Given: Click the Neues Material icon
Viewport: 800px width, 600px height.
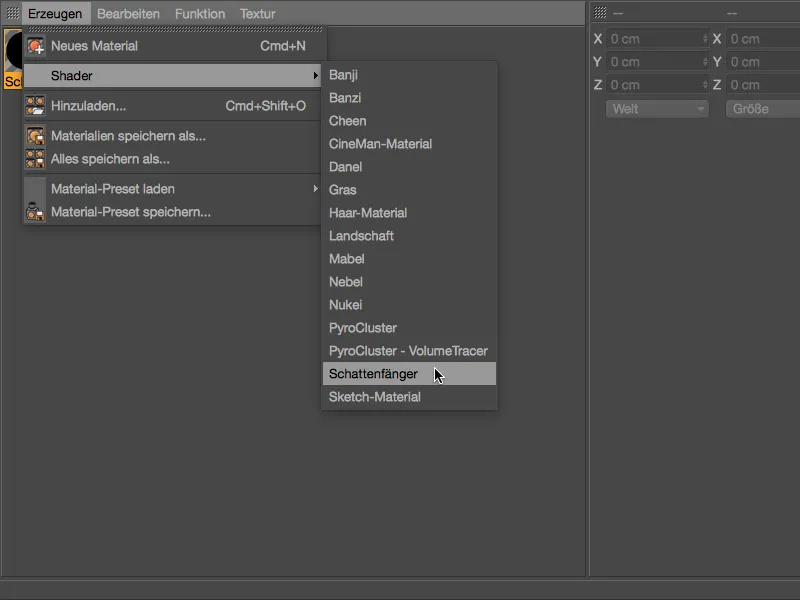Looking at the screenshot, I should click(x=35, y=46).
